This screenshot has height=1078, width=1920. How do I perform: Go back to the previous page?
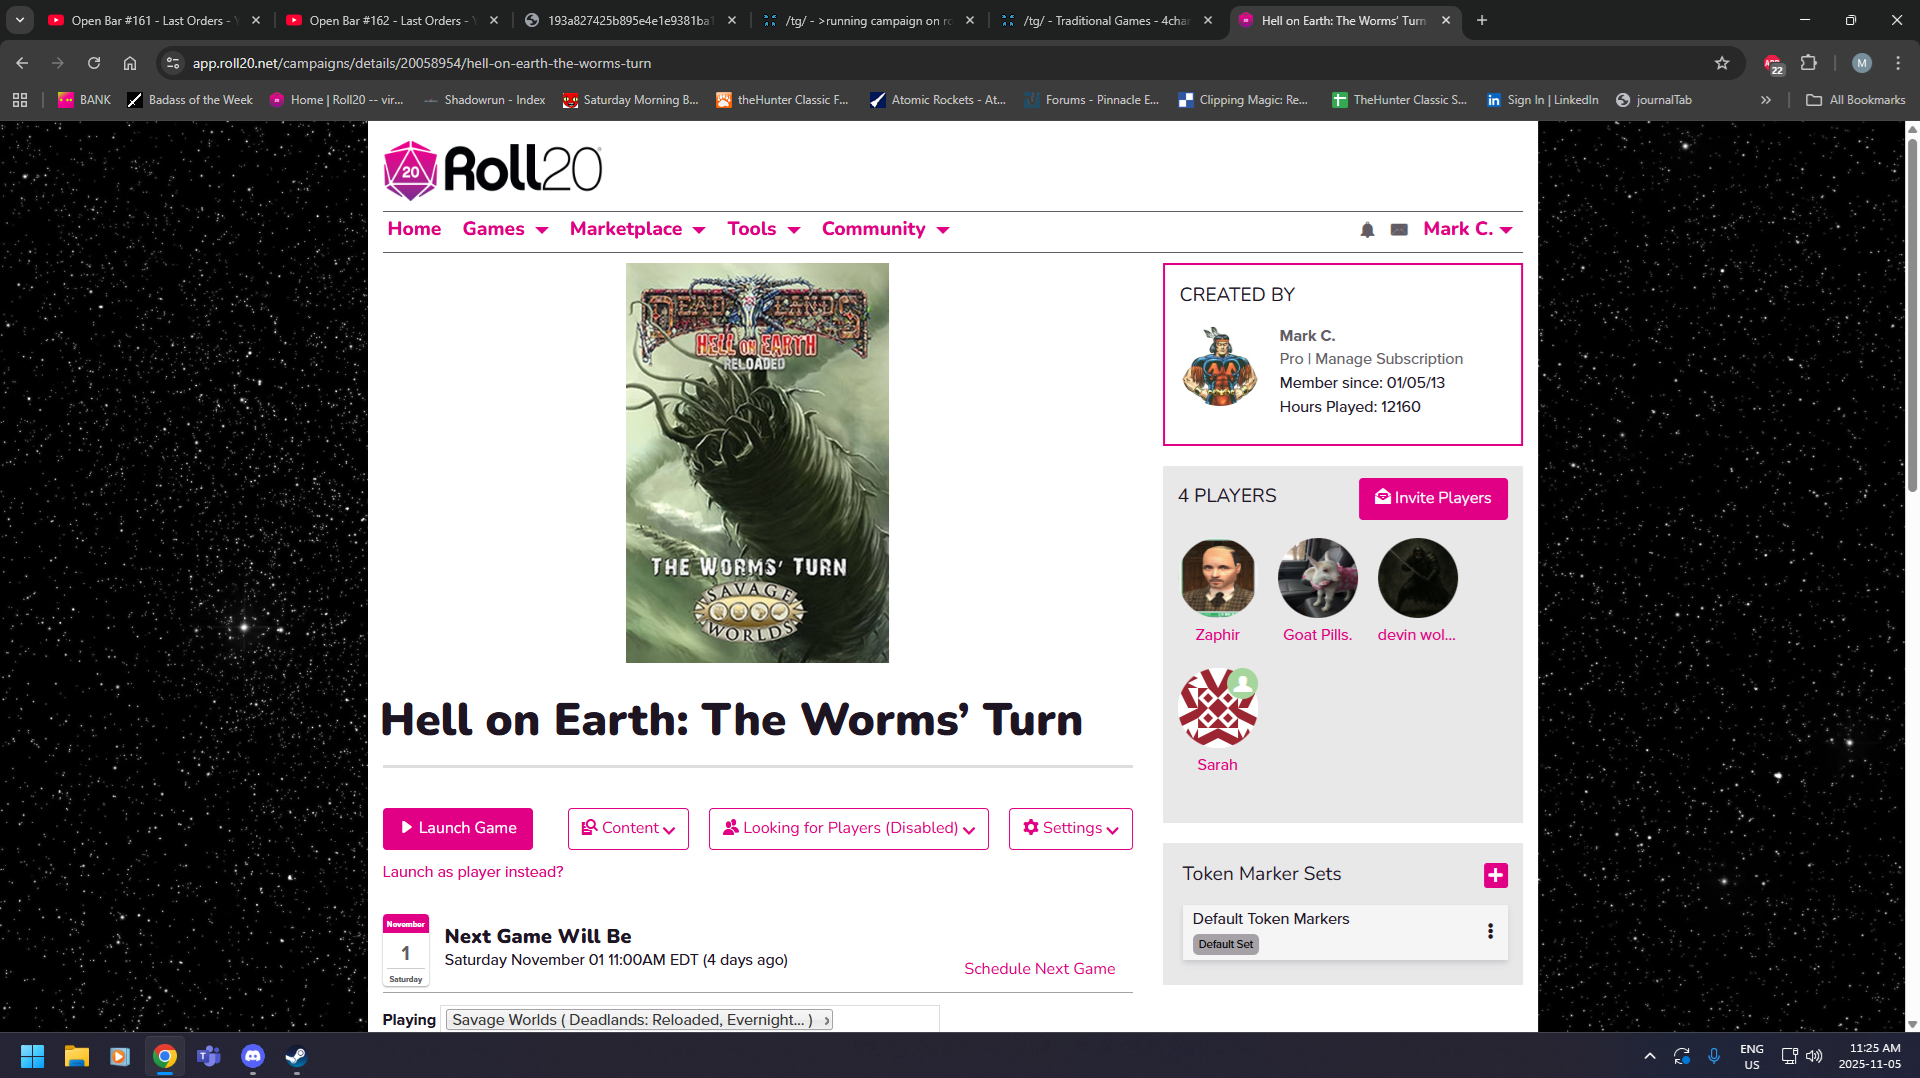pyautogui.click(x=22, y=63)
